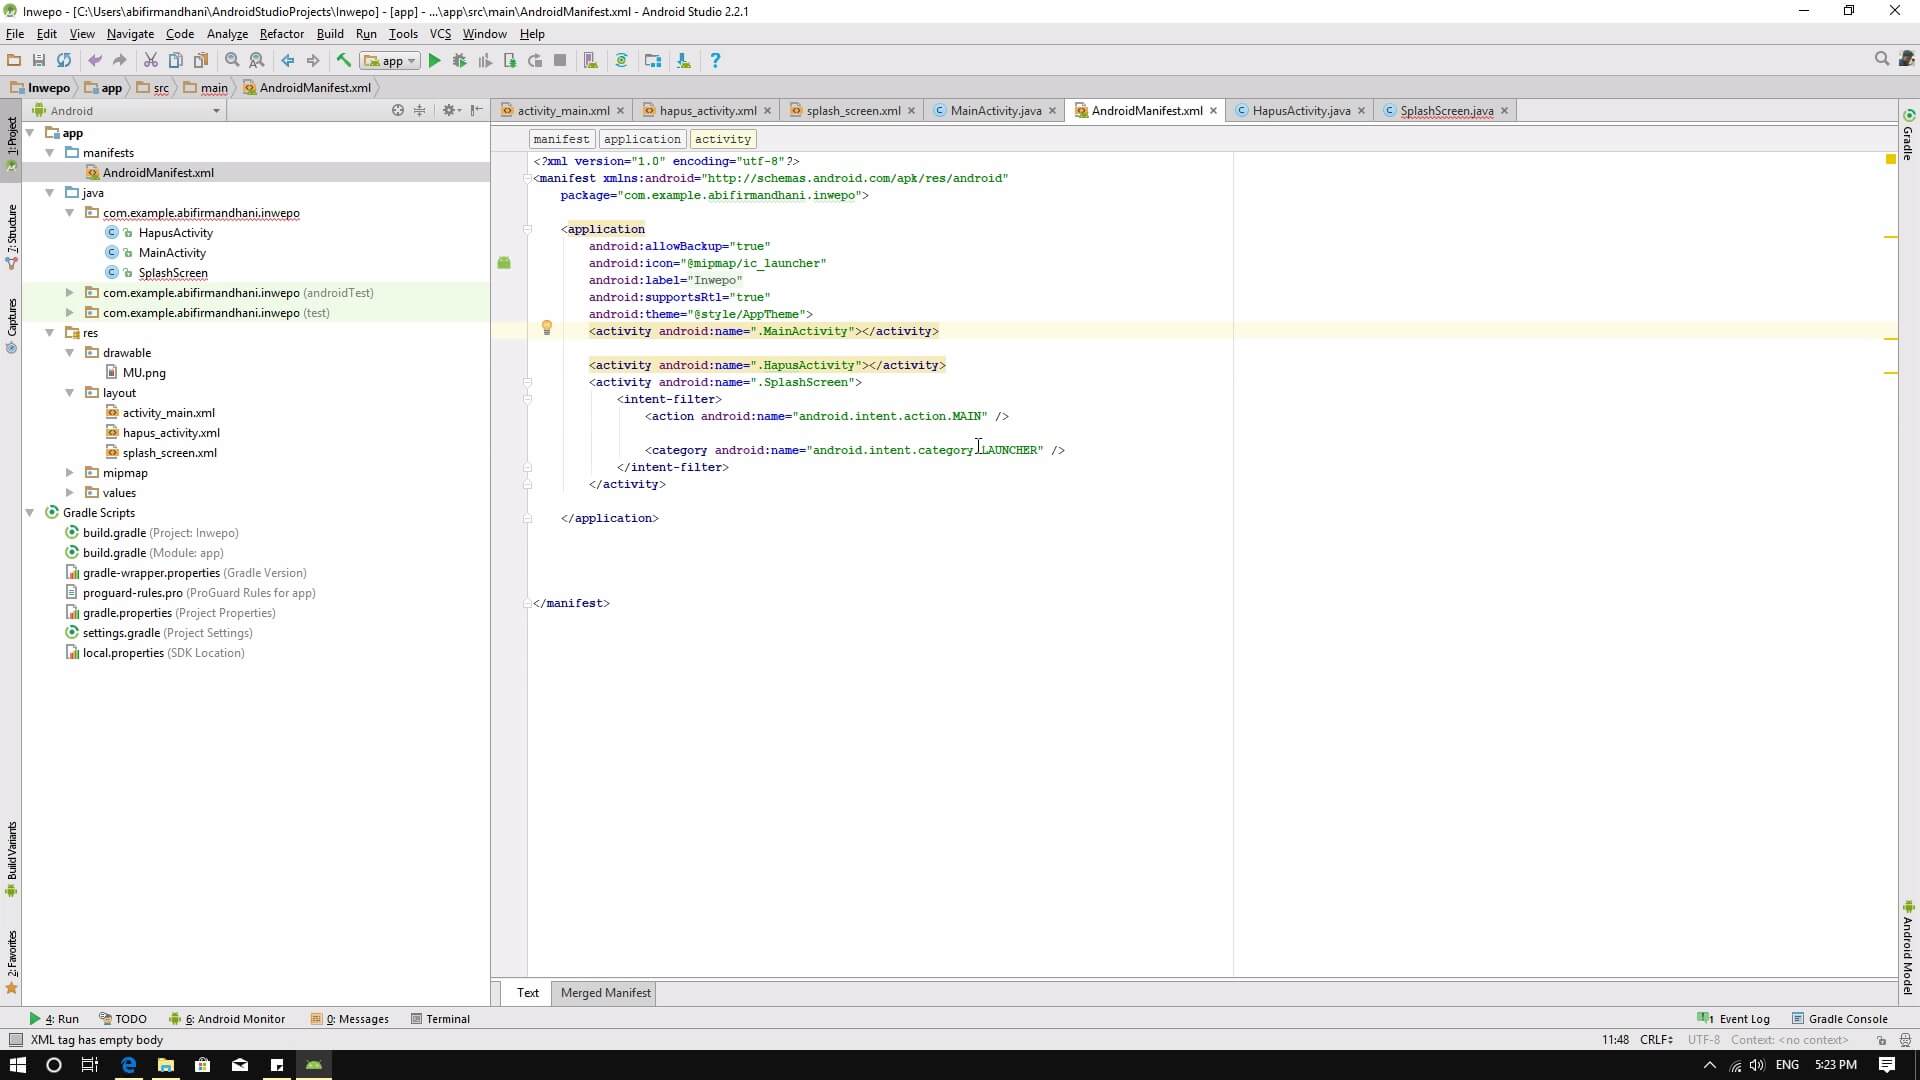The width and height of the screenshot is (1920, 1080).
Task: Open the Refactor menu
Action: point(281,34)
